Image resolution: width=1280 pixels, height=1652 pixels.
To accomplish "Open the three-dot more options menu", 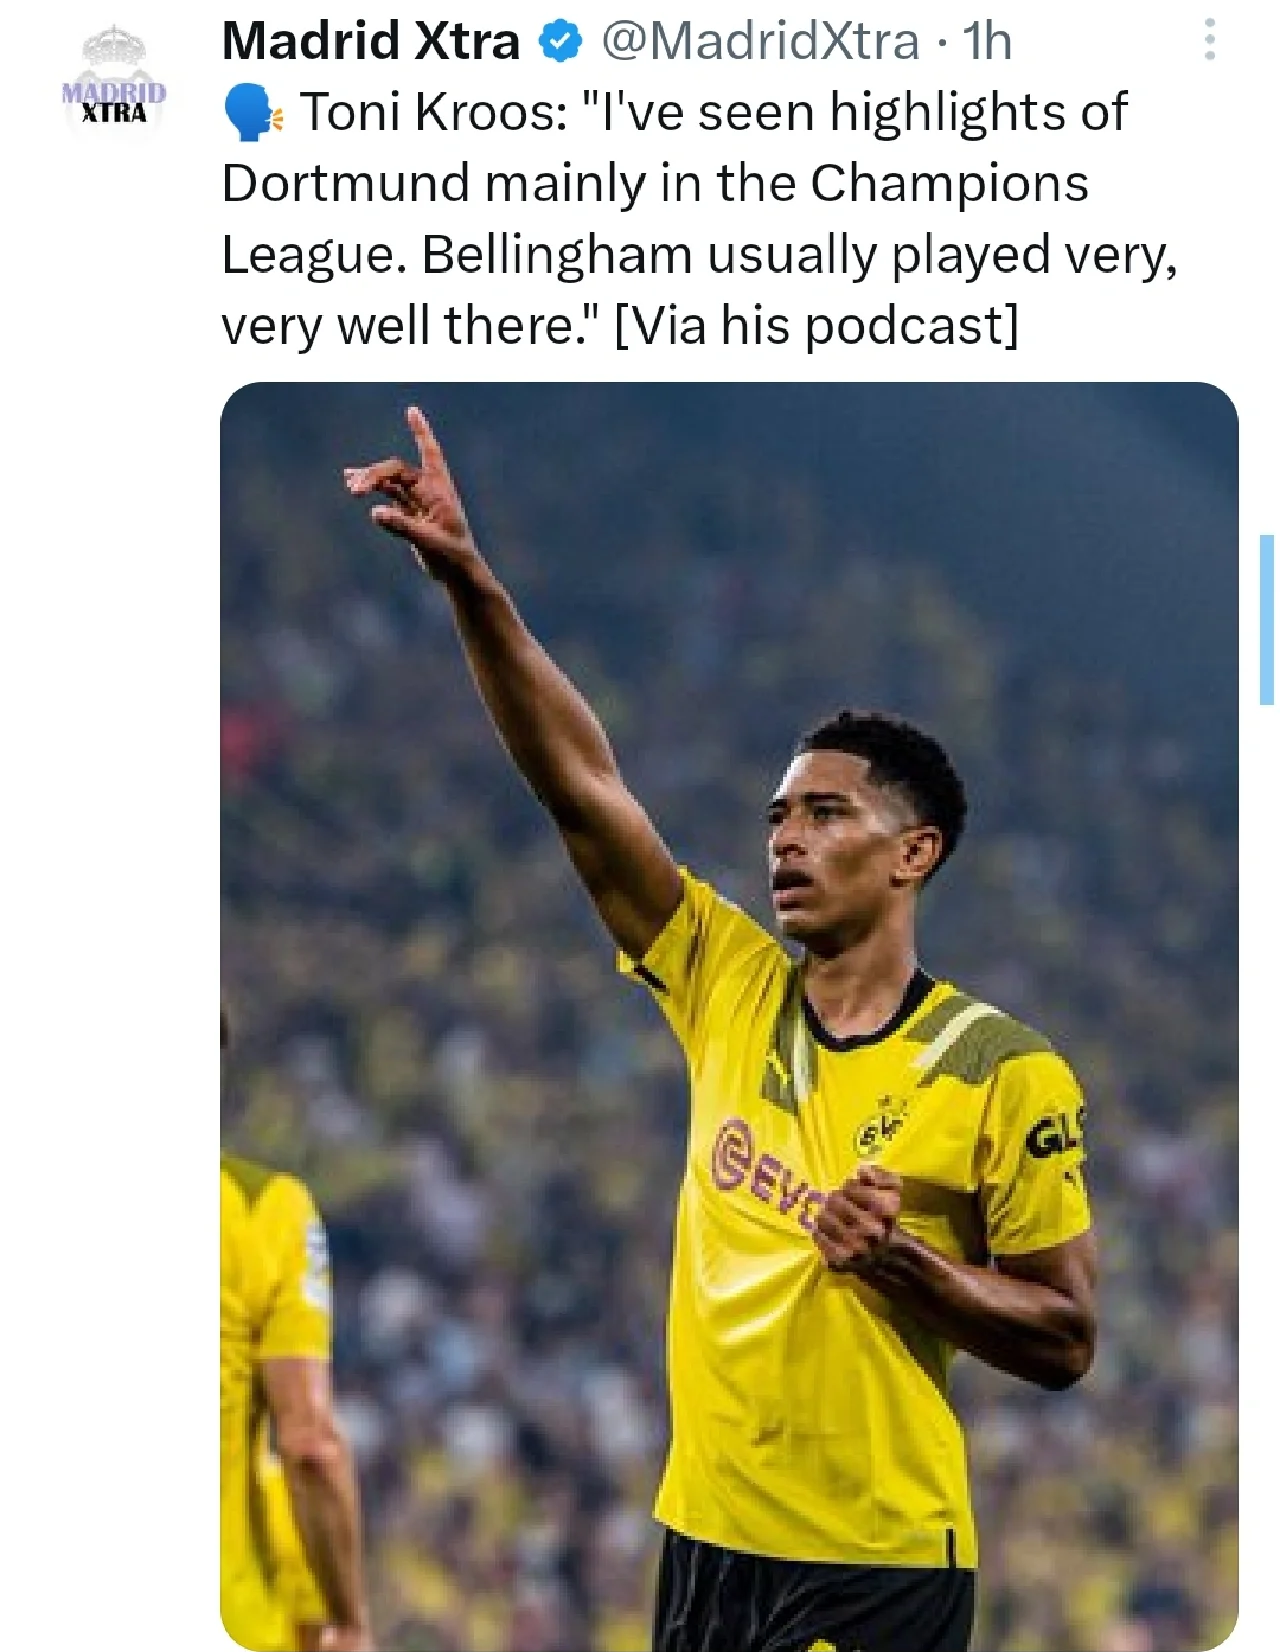I will 1209,40.
